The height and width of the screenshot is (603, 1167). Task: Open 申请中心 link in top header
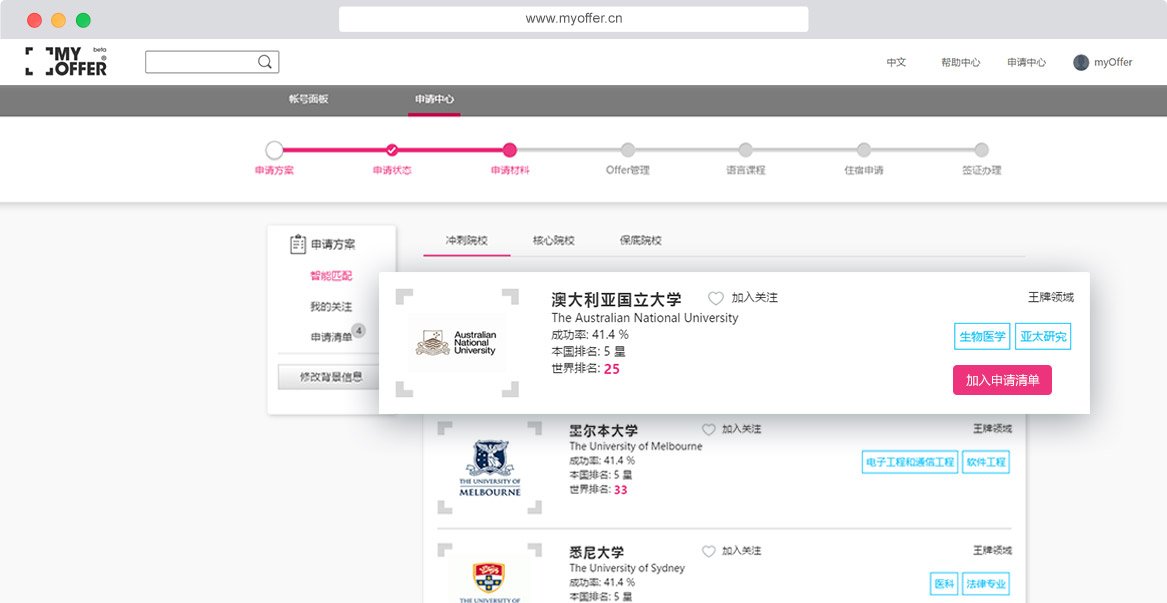(1026, 63)
